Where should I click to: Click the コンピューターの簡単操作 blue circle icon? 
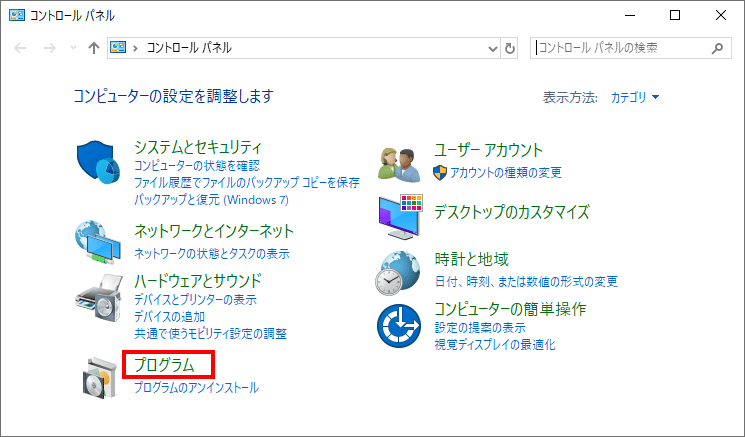399,326
